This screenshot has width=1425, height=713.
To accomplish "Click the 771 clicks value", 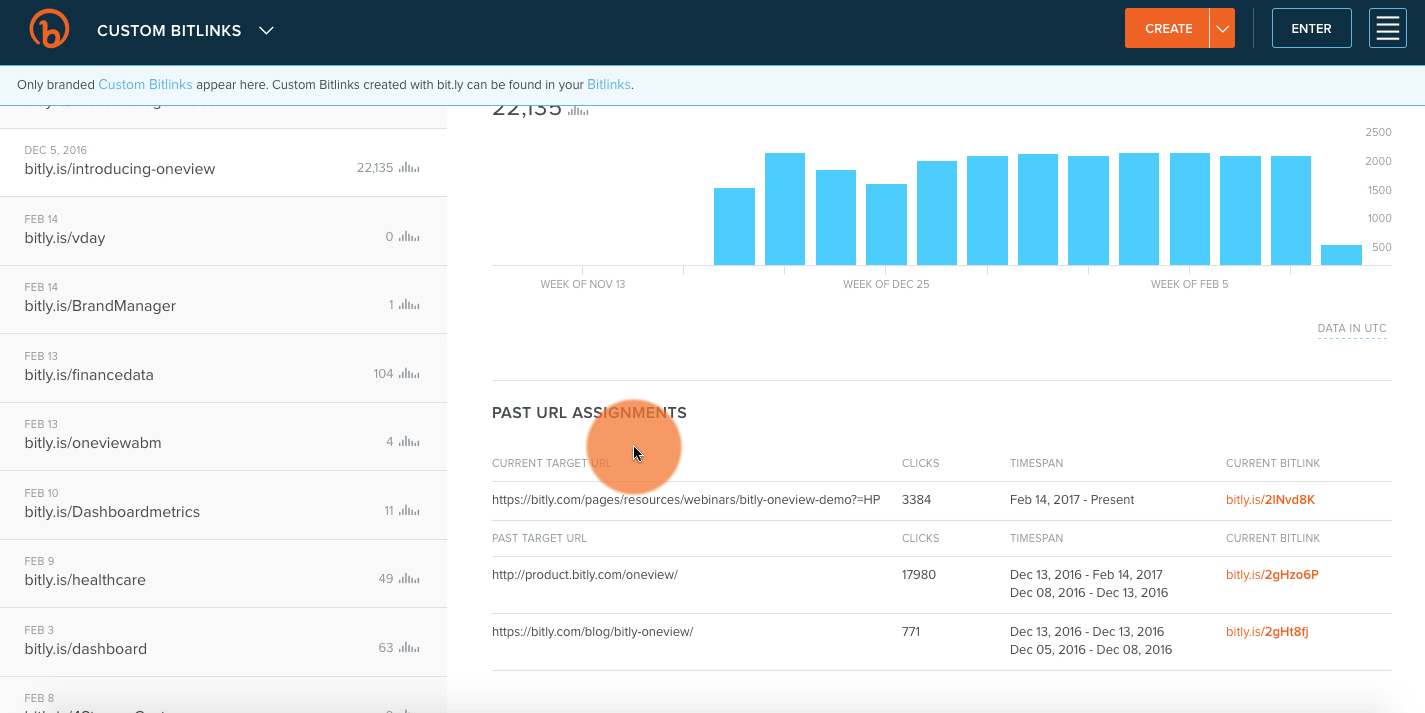I will (x=911, y=632).
